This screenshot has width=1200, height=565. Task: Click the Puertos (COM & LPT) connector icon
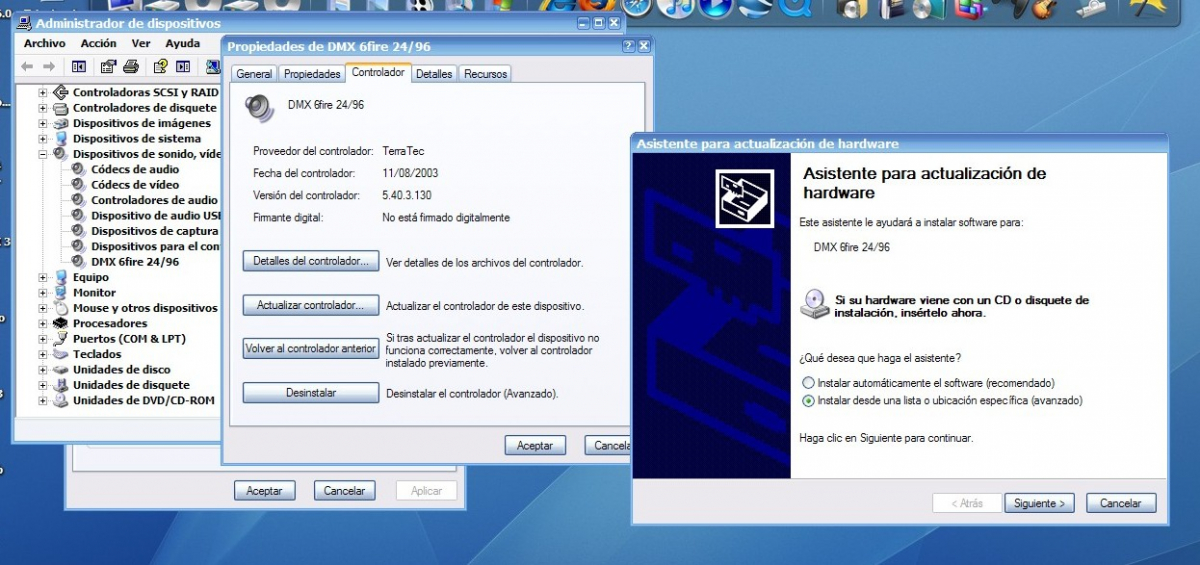click(x=61, y=339)
